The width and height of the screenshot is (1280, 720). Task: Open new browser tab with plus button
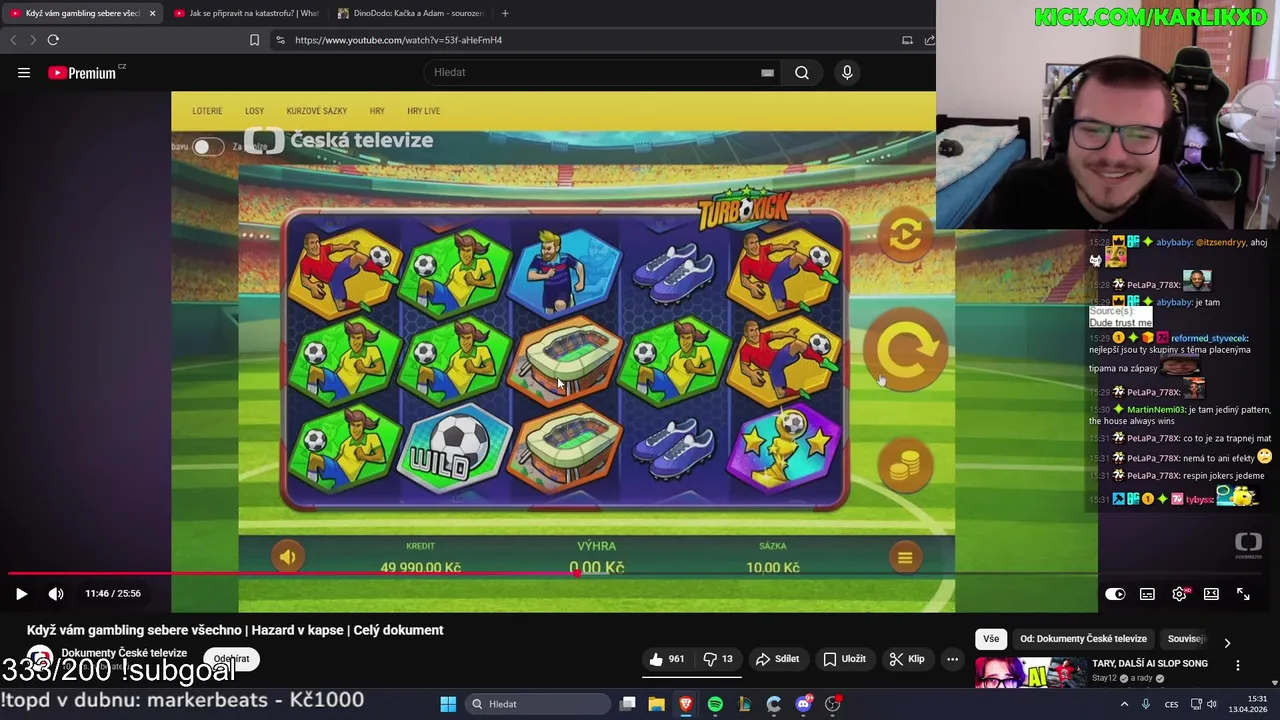coord(505,13)
